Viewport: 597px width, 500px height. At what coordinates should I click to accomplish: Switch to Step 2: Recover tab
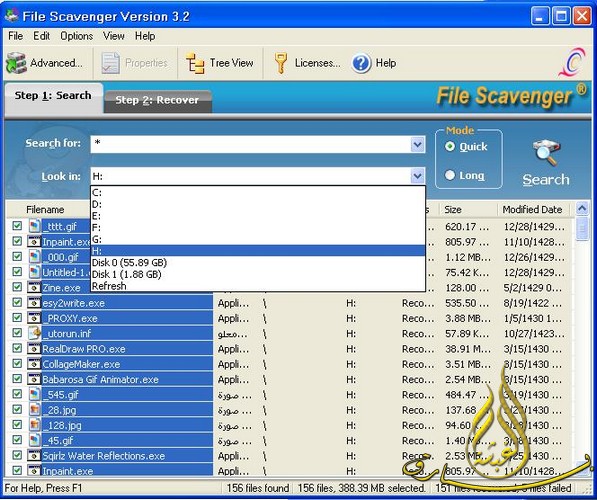pos(157,100)
